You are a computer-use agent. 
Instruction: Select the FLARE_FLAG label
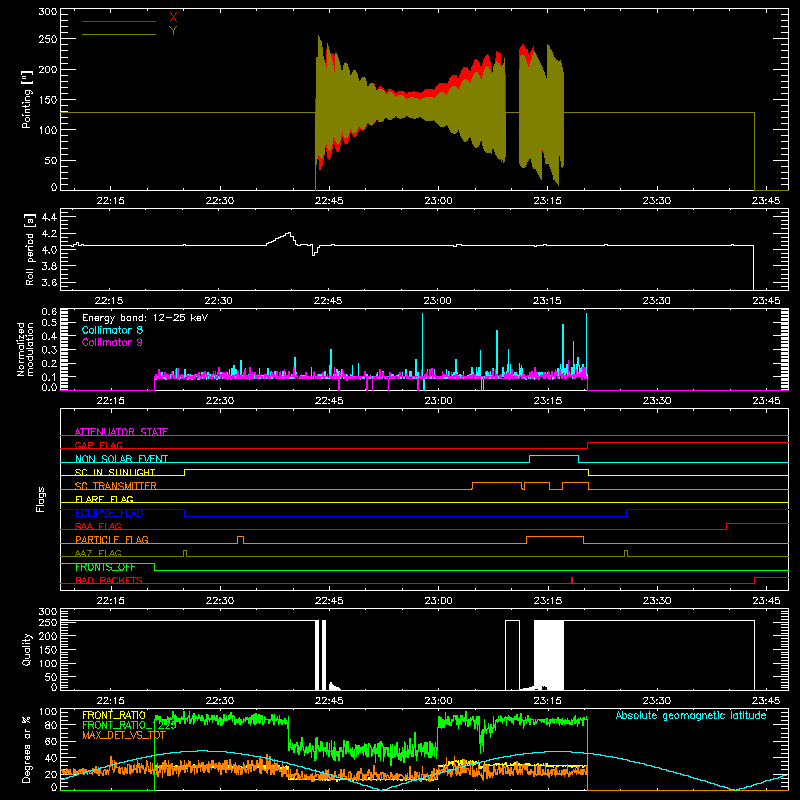104,499
